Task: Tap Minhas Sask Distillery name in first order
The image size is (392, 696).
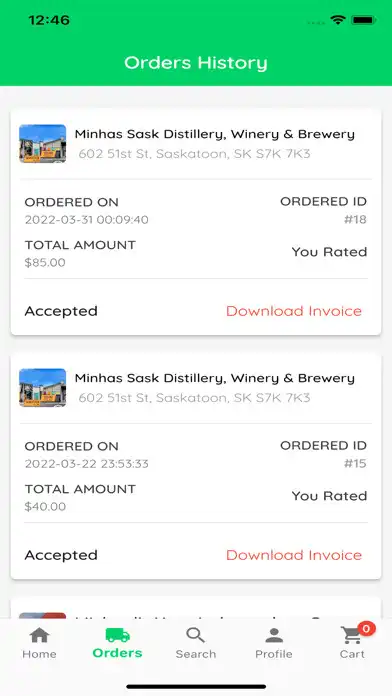Action: click(214, 134)
